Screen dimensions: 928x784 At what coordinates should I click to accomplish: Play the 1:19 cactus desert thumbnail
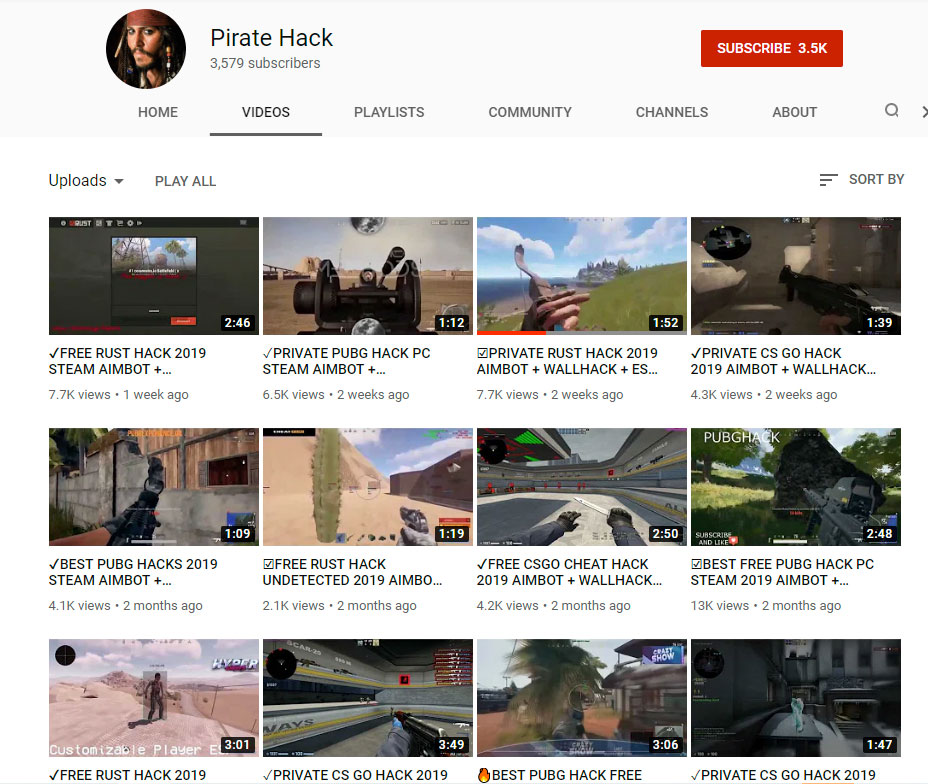(x=368, y=487)
